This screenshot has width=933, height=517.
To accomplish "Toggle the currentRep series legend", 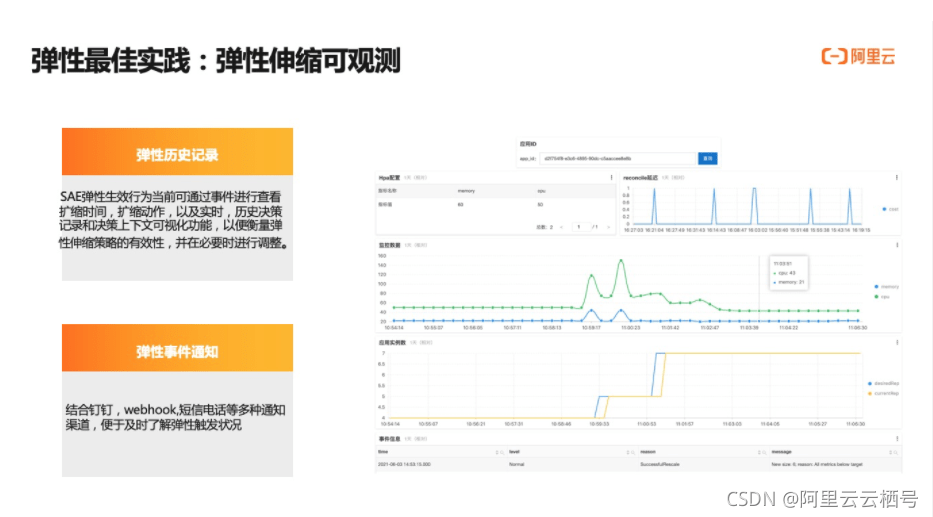I will pyautogui.click(x=884, y=393).
